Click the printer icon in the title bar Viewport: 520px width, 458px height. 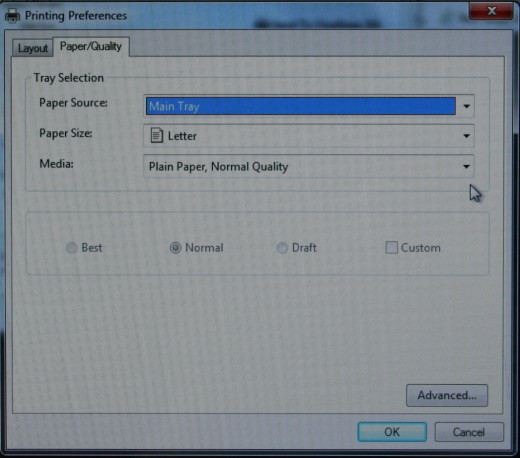point(13,16)
